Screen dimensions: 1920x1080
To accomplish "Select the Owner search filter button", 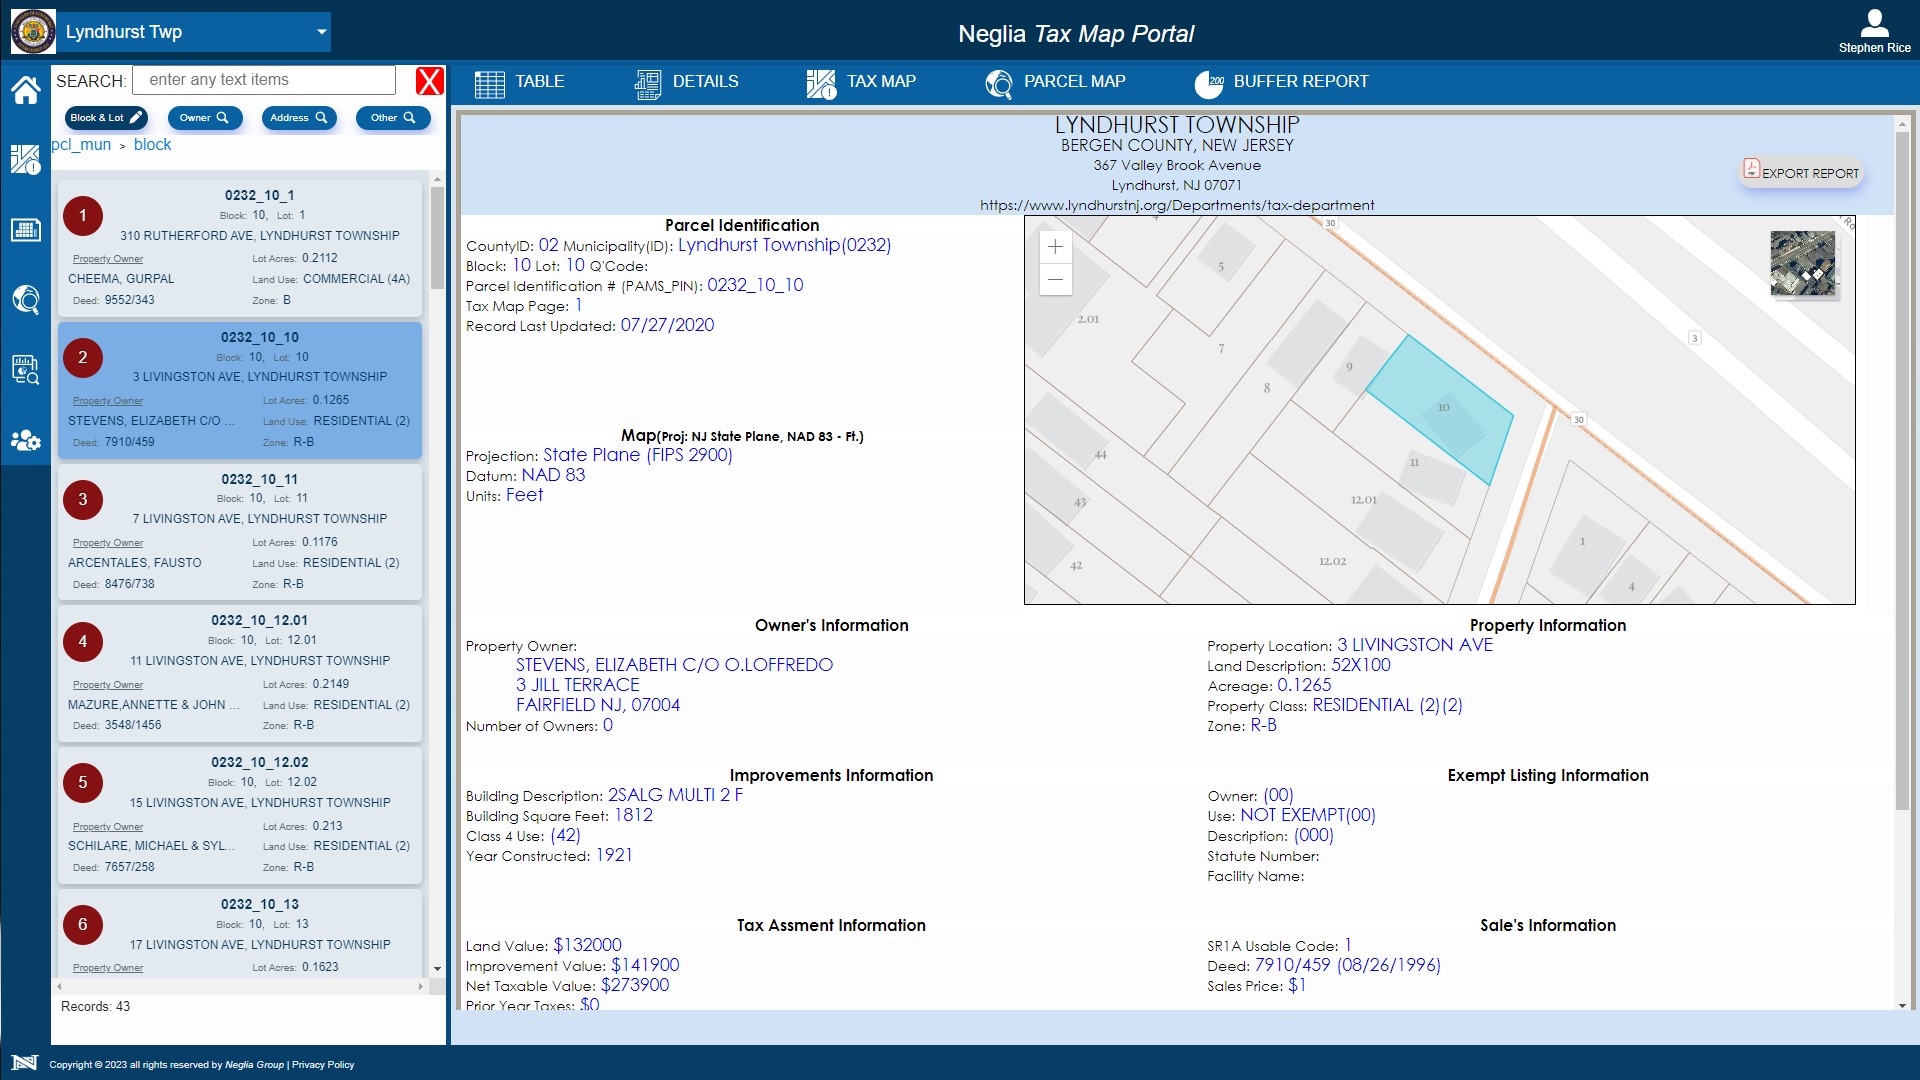I will [x=204, y=118].
